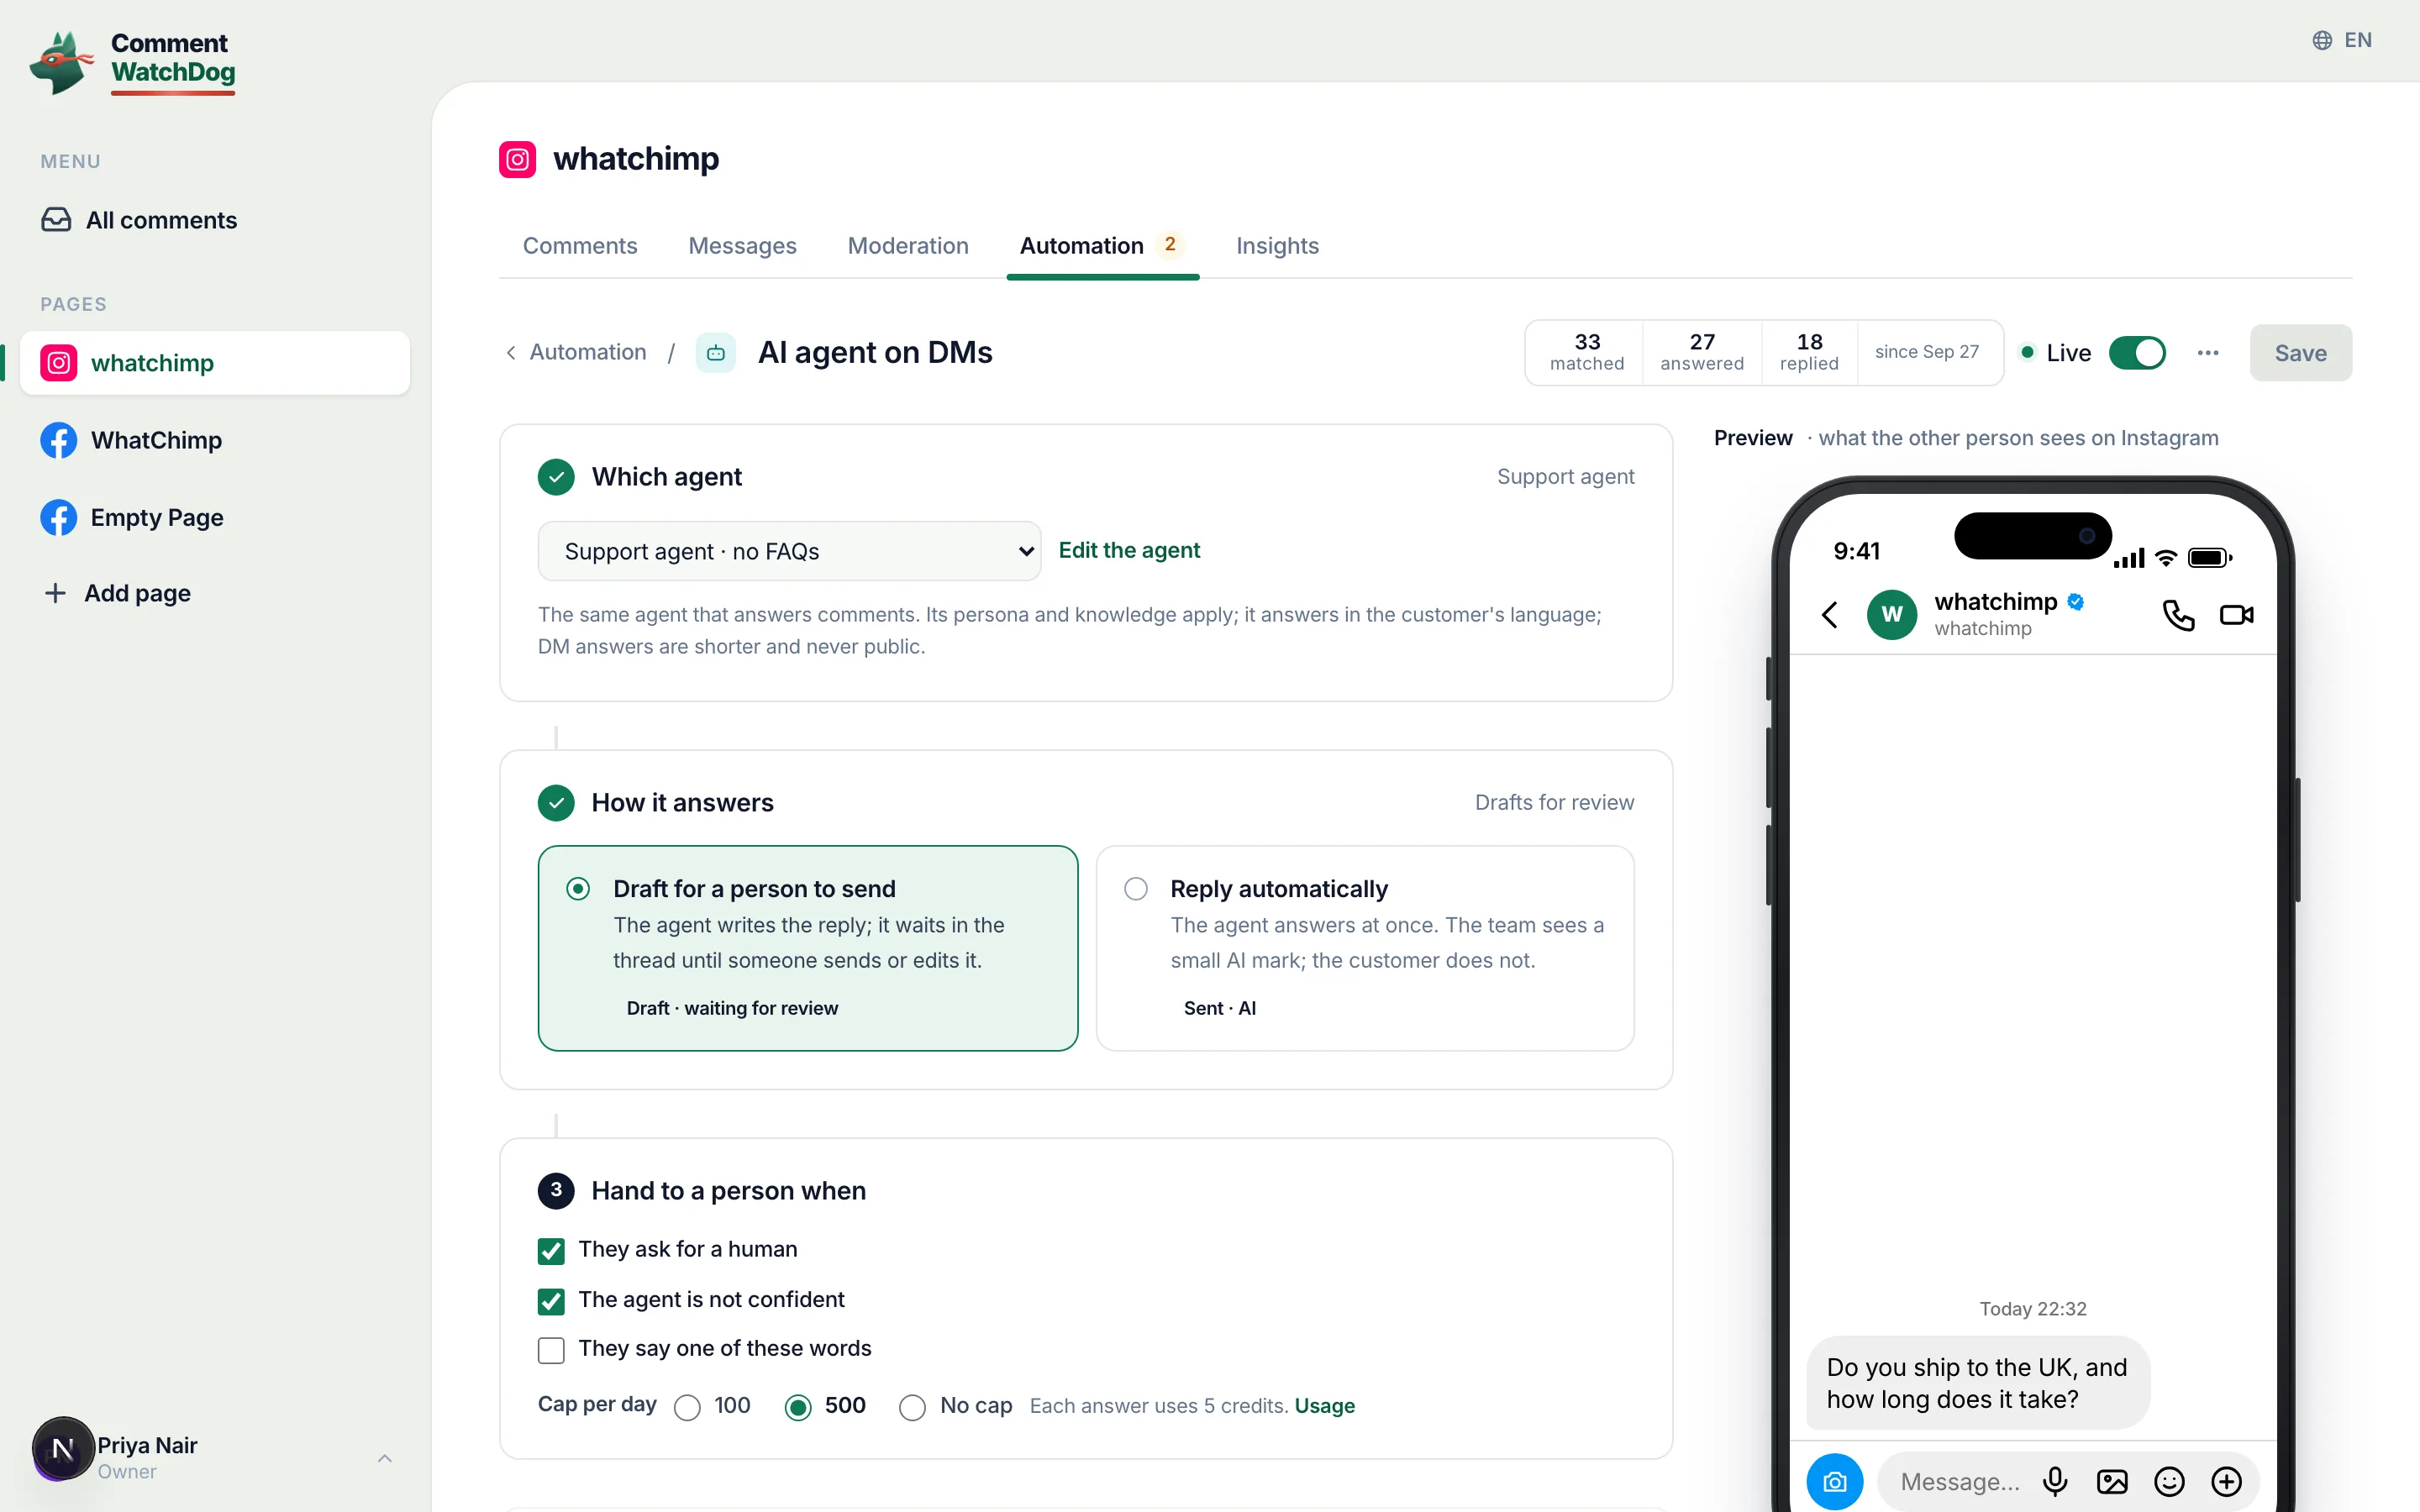This screenshot has height=1512, width=2420.
Task: Click the 18 replied stat
Action: [1809, 352]
